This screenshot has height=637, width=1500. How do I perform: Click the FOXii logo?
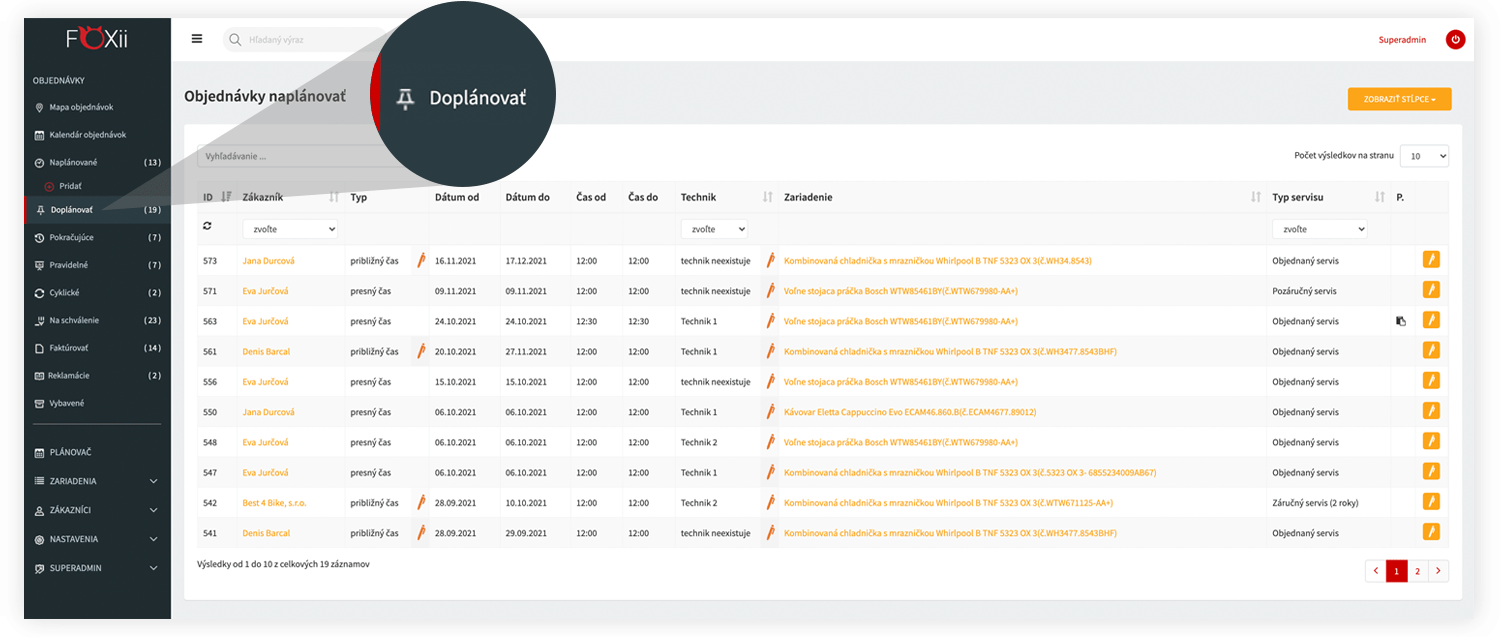97,39
